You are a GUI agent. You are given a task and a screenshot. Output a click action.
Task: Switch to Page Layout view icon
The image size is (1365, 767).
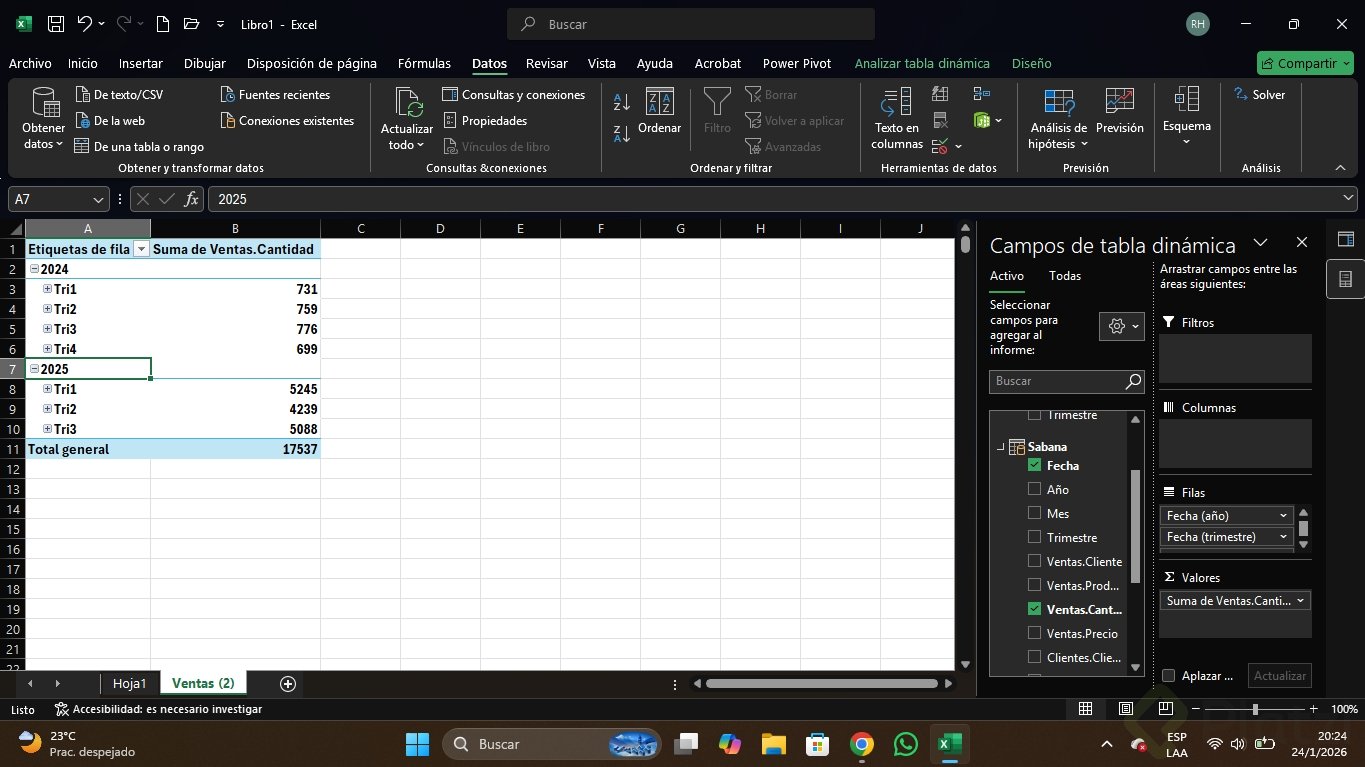click(x=1124, y=709)
